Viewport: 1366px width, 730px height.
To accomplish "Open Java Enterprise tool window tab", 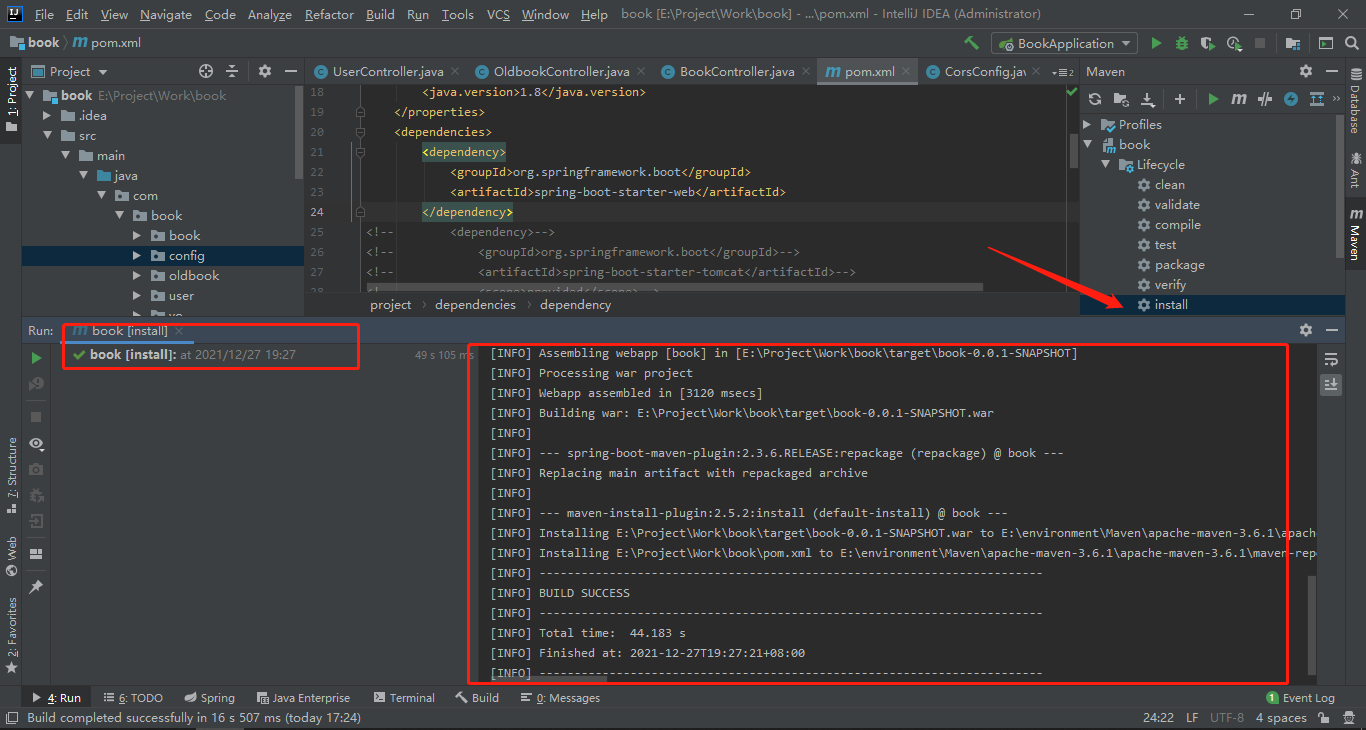I will pyautogui.click(x=303, y=697).
